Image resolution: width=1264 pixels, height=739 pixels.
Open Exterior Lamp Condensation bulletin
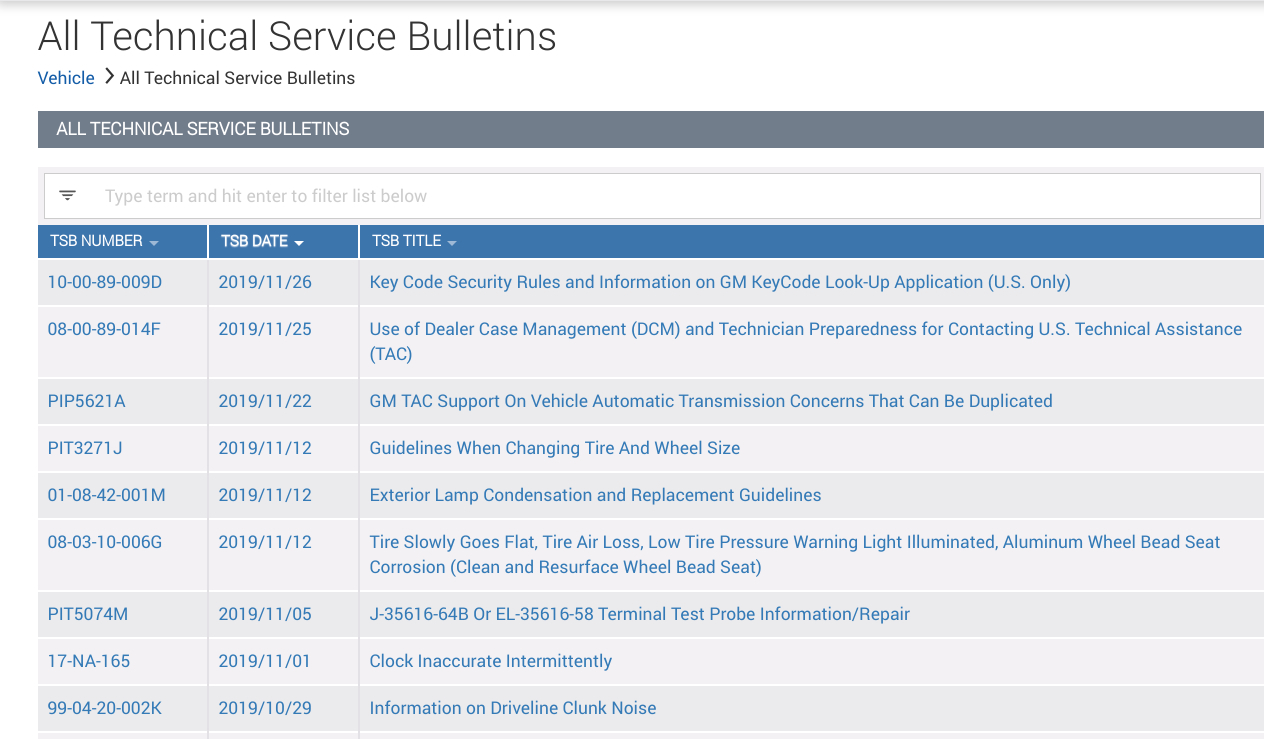[595, 495]
